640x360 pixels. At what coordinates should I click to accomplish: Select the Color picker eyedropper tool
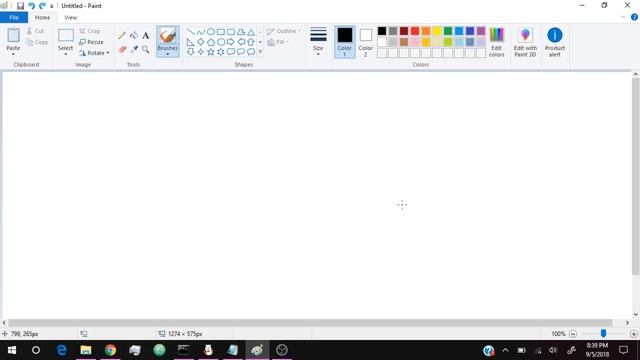coord(134,49)
